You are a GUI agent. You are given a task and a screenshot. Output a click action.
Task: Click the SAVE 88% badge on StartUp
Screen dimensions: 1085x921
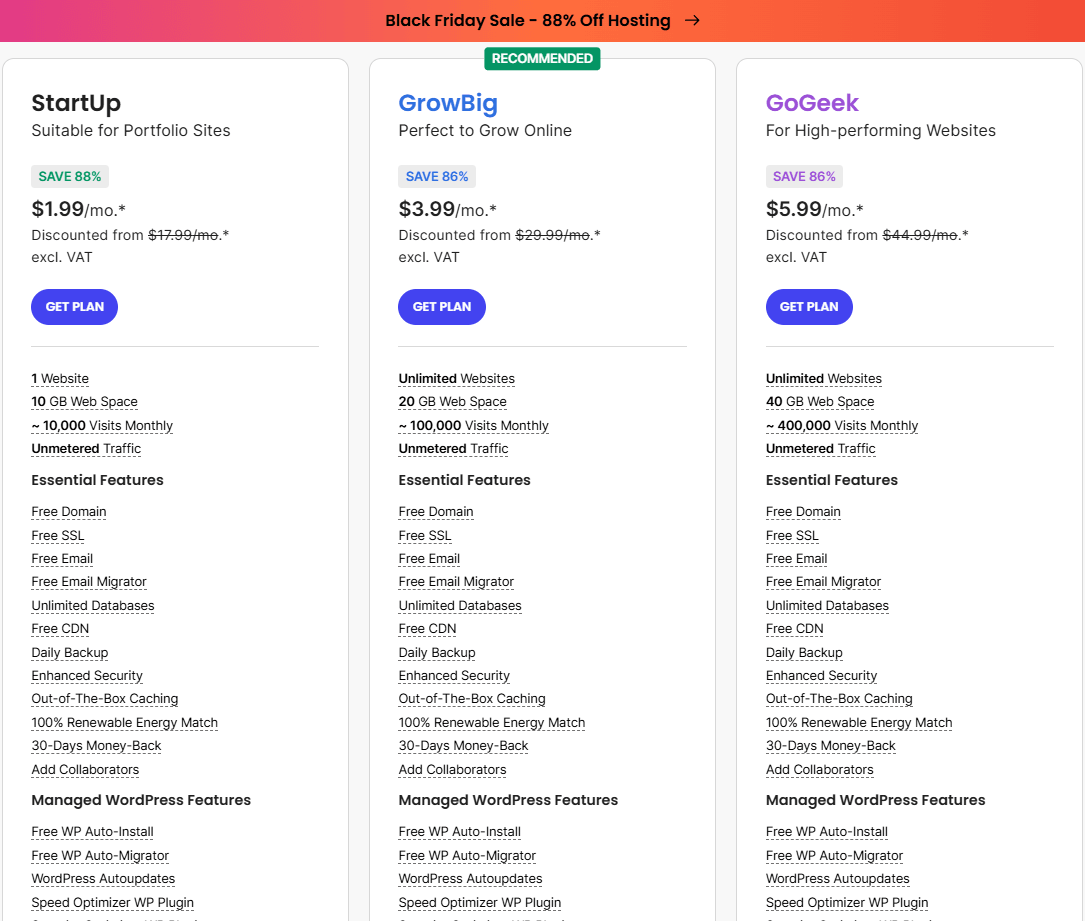[x=70, y=177]
